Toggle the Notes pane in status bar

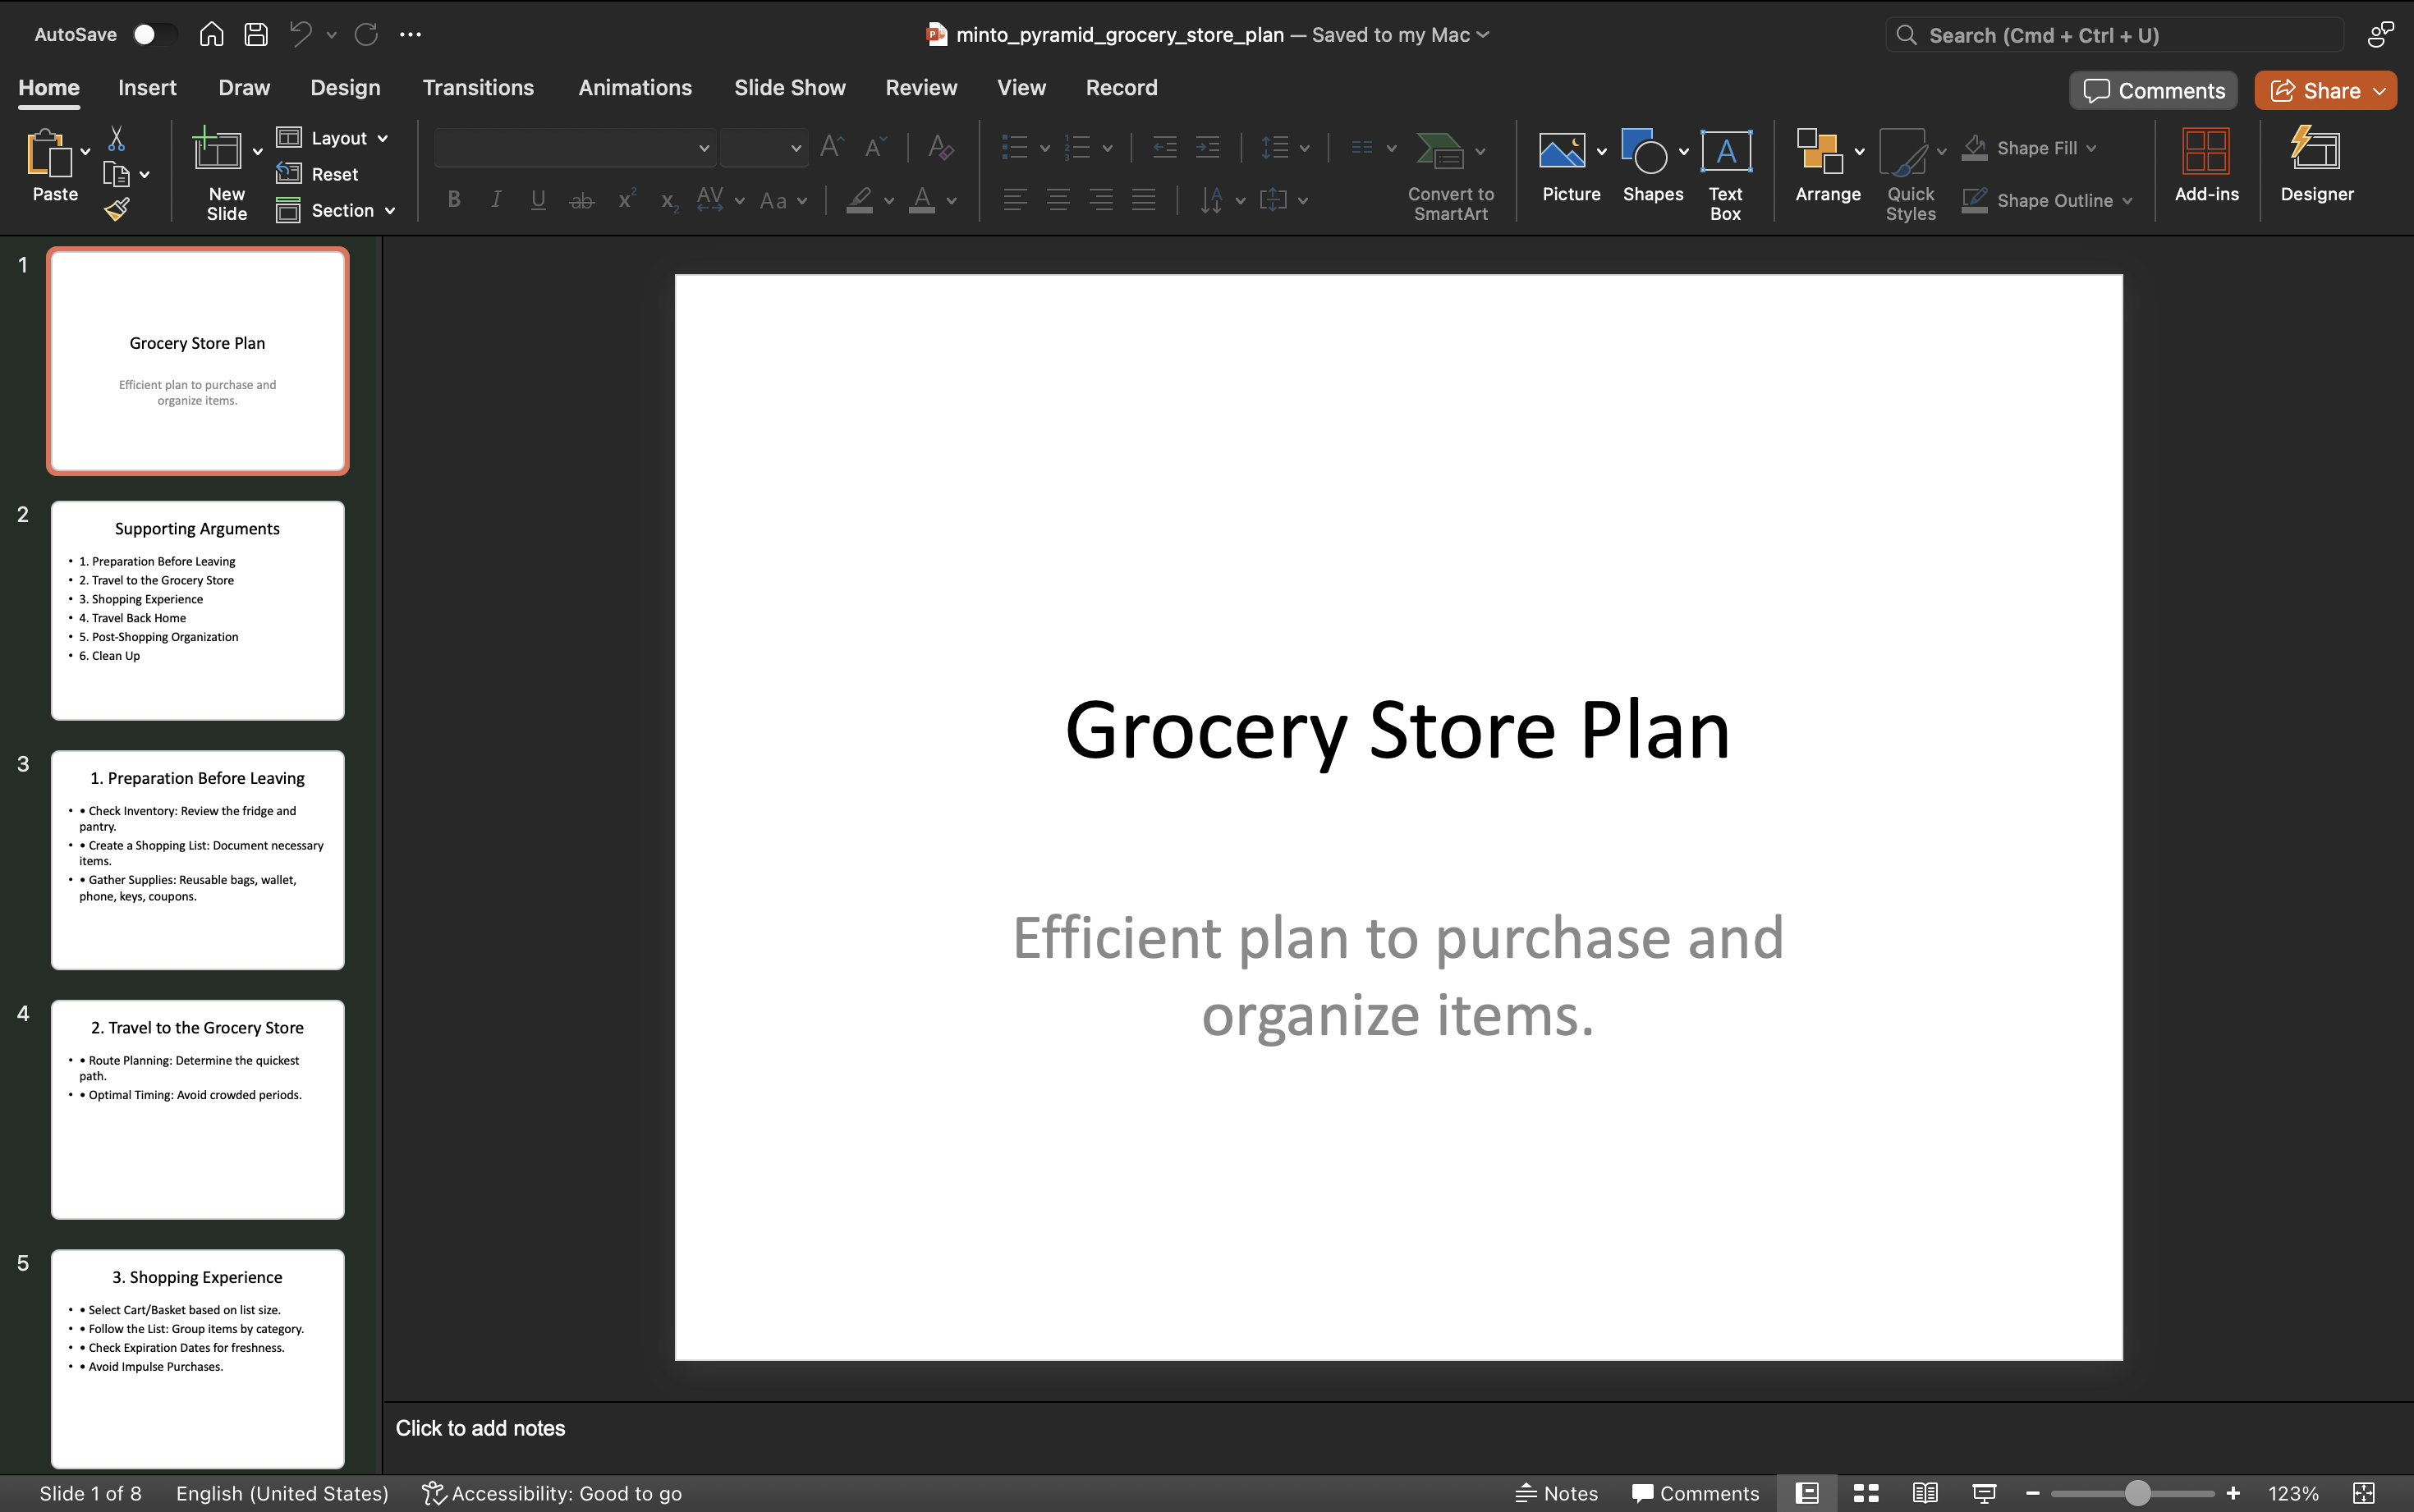point(1557,1493)
